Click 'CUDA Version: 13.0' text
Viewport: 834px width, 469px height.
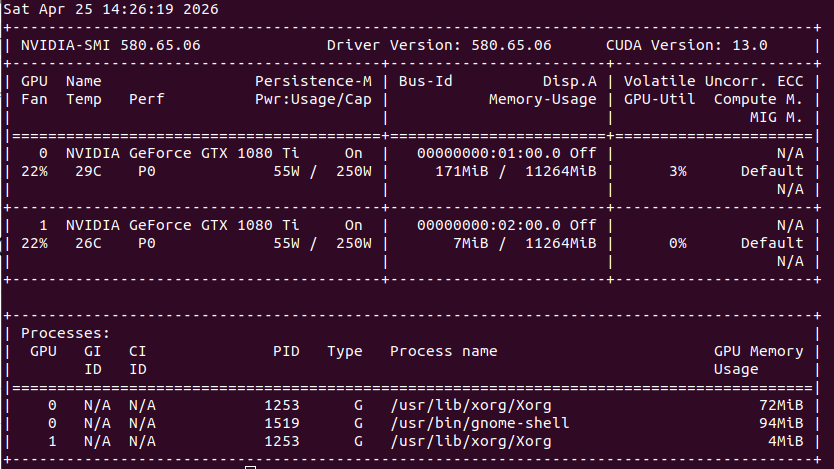point(687,45)
